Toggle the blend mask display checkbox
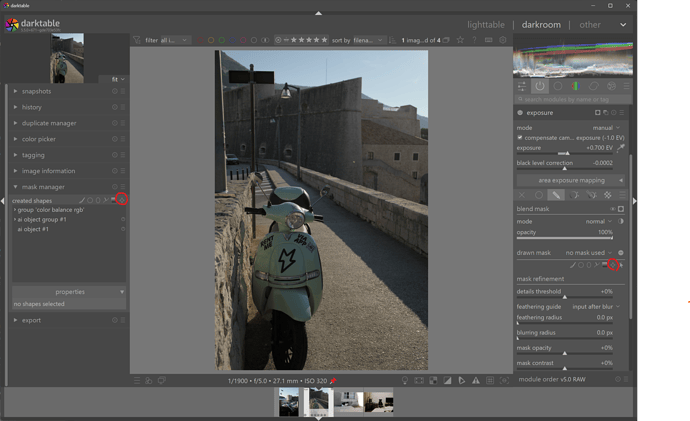Viewport: 690px width, 421px height. tap(621, 209)
